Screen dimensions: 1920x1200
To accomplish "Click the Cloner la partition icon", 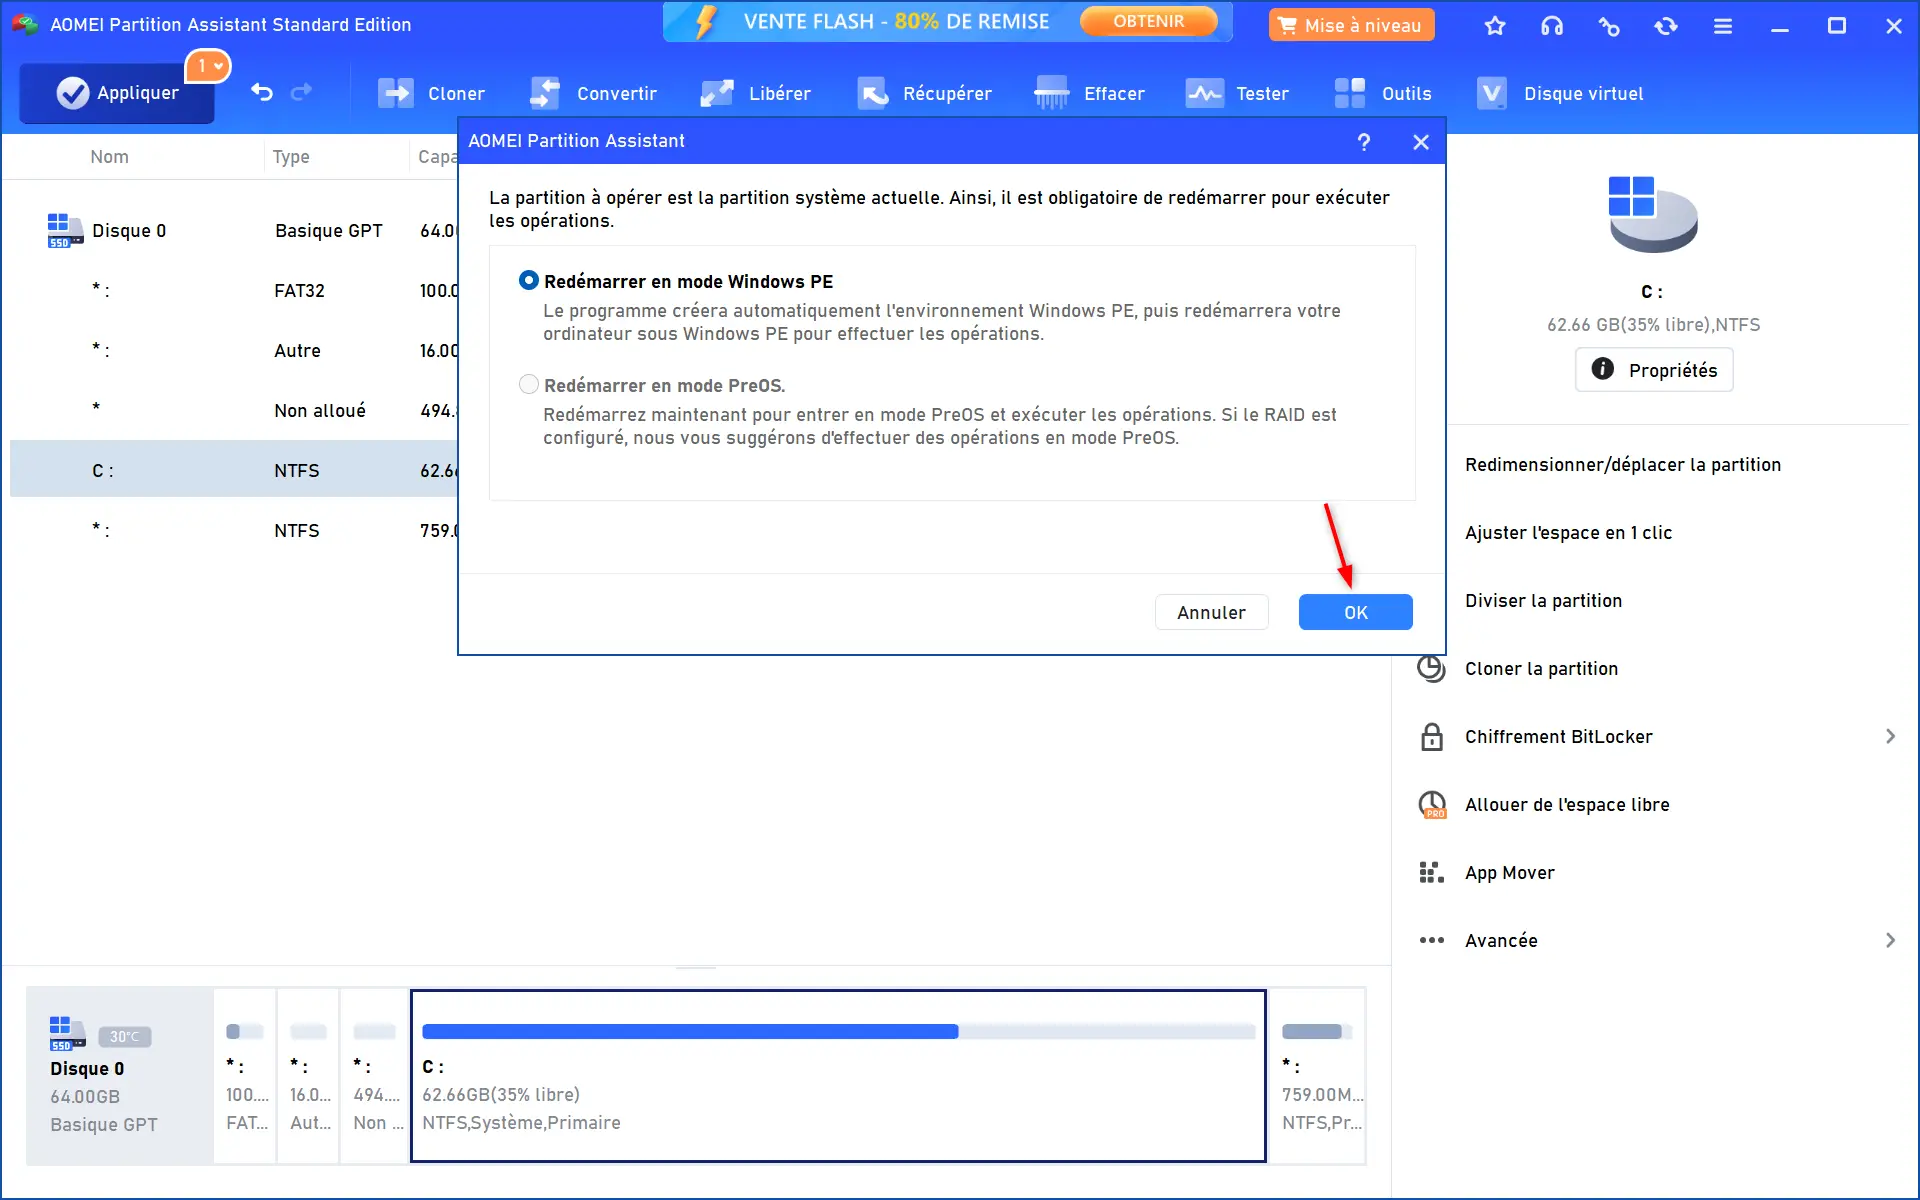I will tap(1432, 669).
